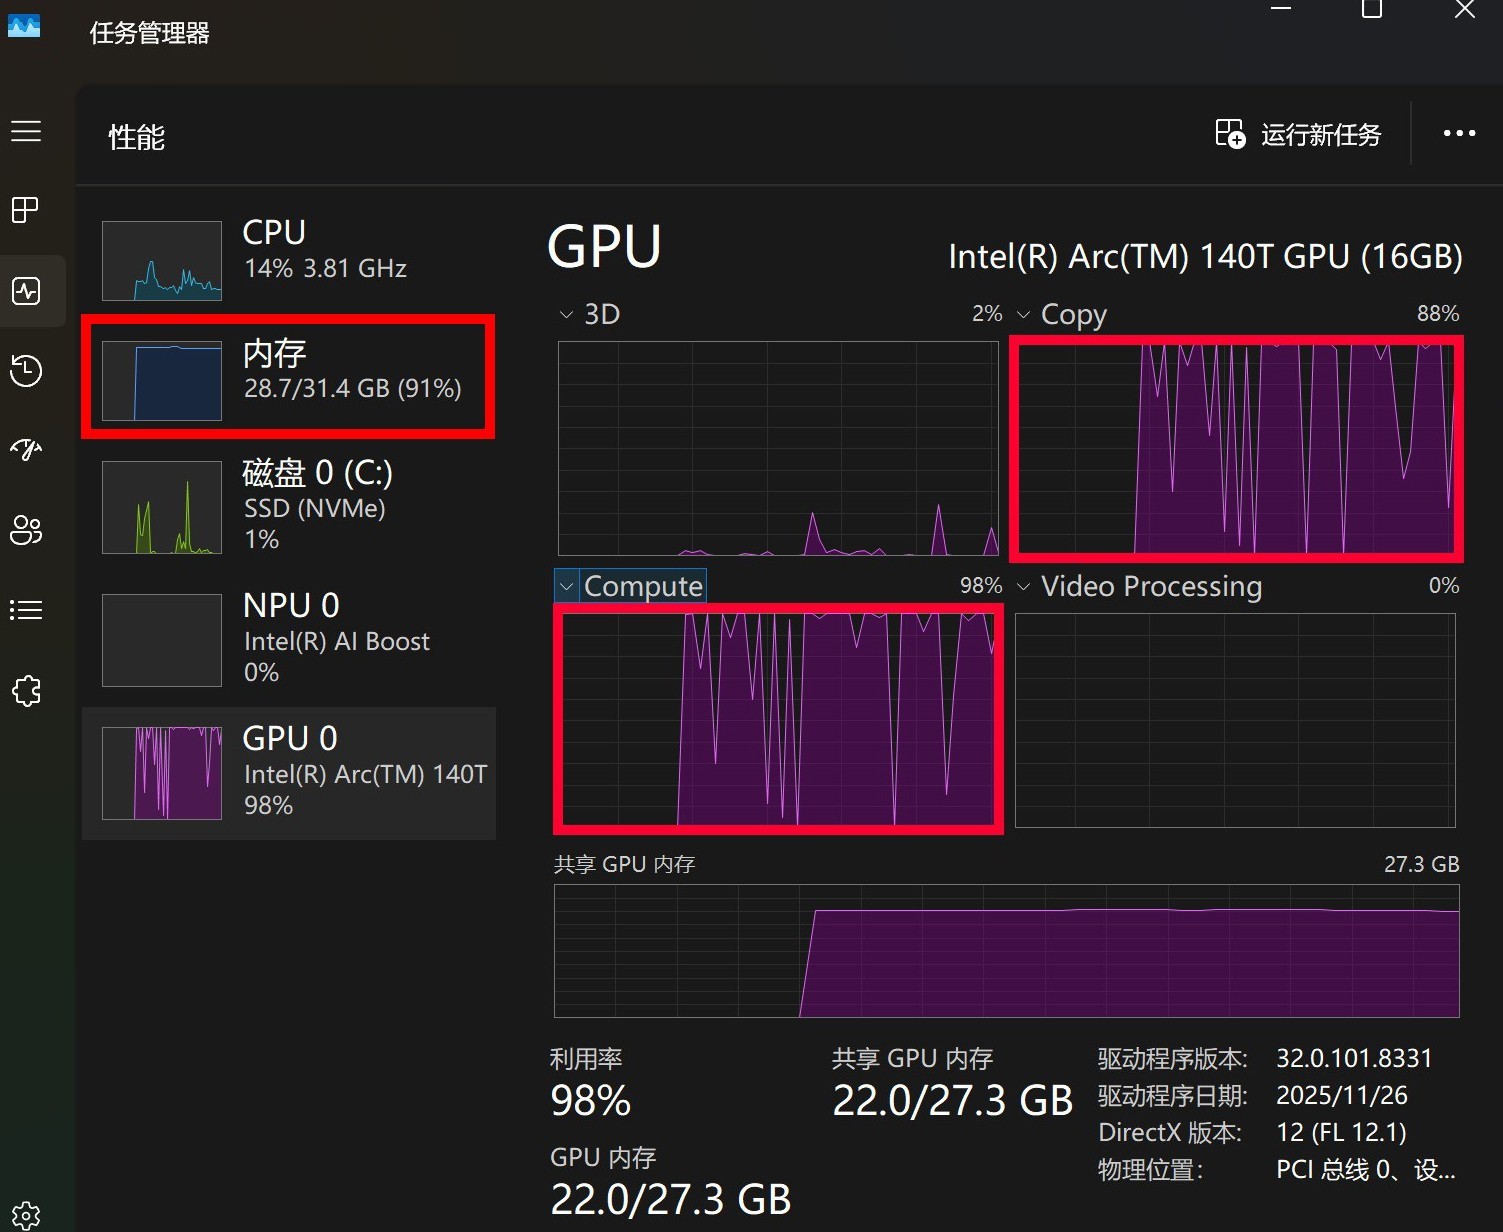Click the CPU mini graph thumbnail
1503x1232 pixels.
[162, 261]
